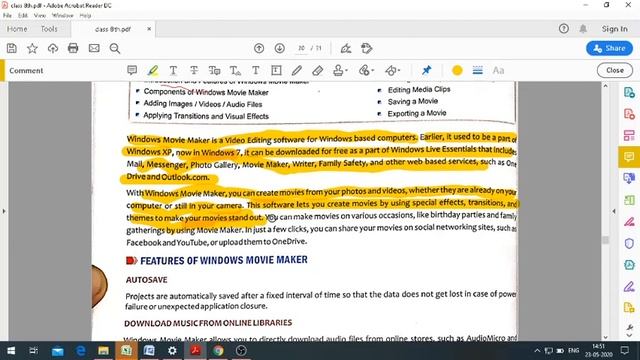Open Create PDF tool in right pane
The height and width of the screenshot is (360, 640).
point(629,114)
